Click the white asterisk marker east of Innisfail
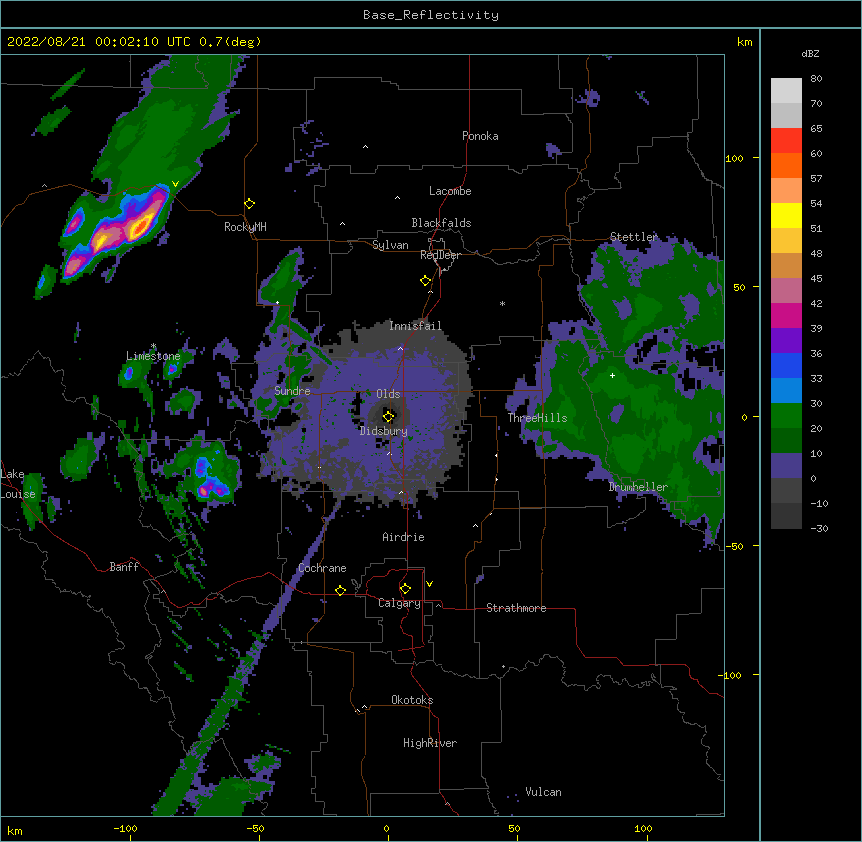Image resolution: width=862 pixels, height=842 pixels. click(x=502, y=303)
